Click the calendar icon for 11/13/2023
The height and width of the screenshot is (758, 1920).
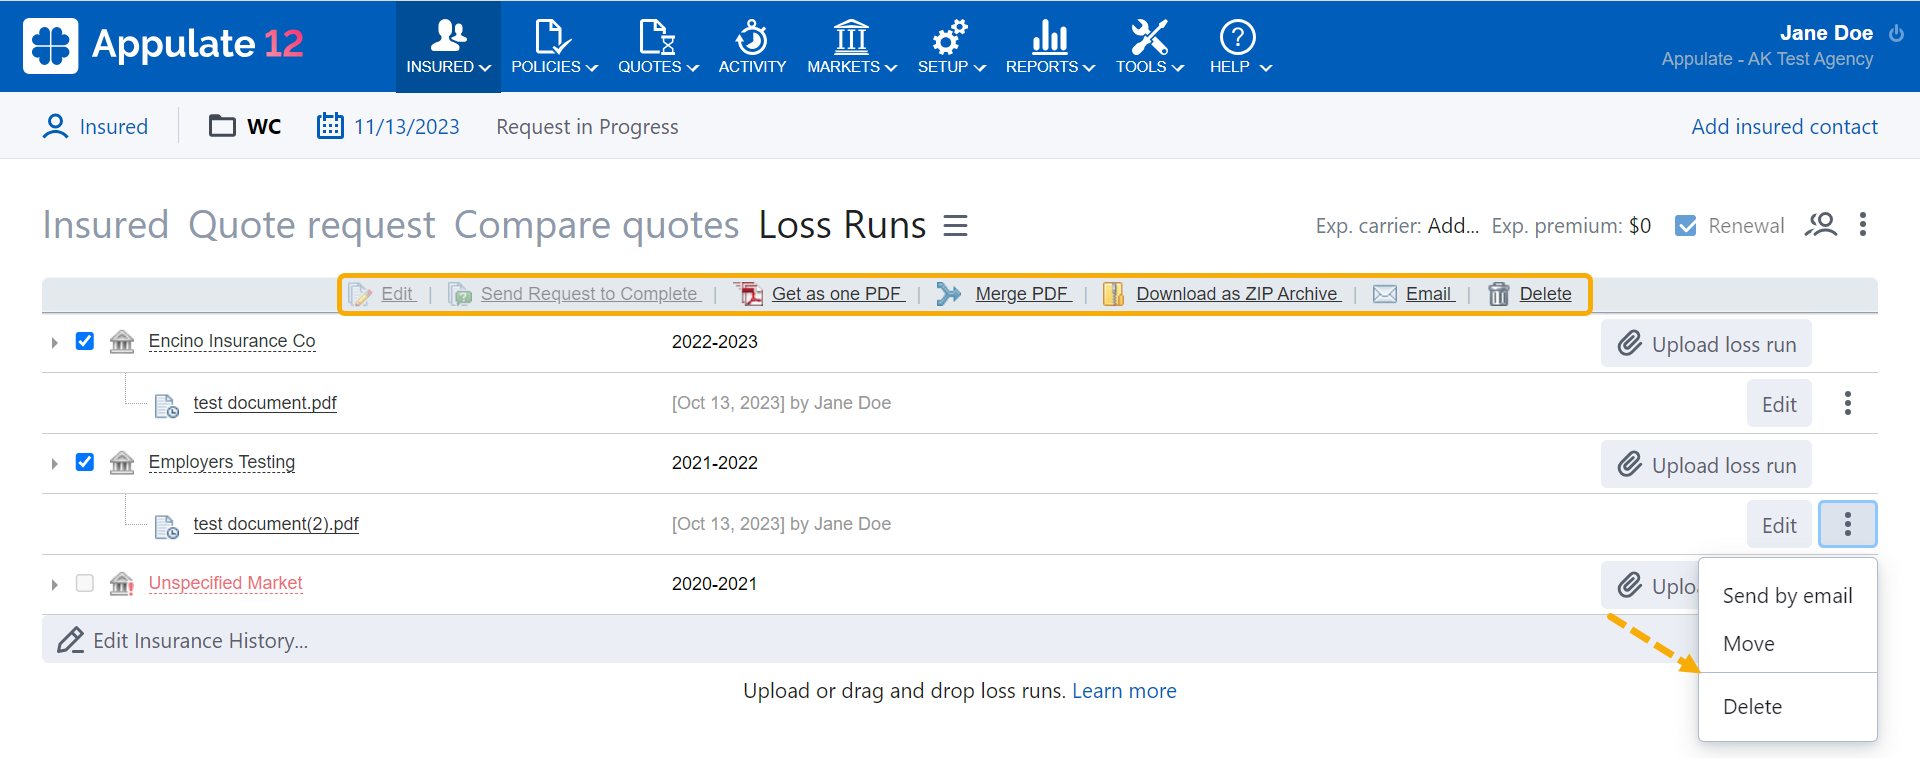click(330, 126)
